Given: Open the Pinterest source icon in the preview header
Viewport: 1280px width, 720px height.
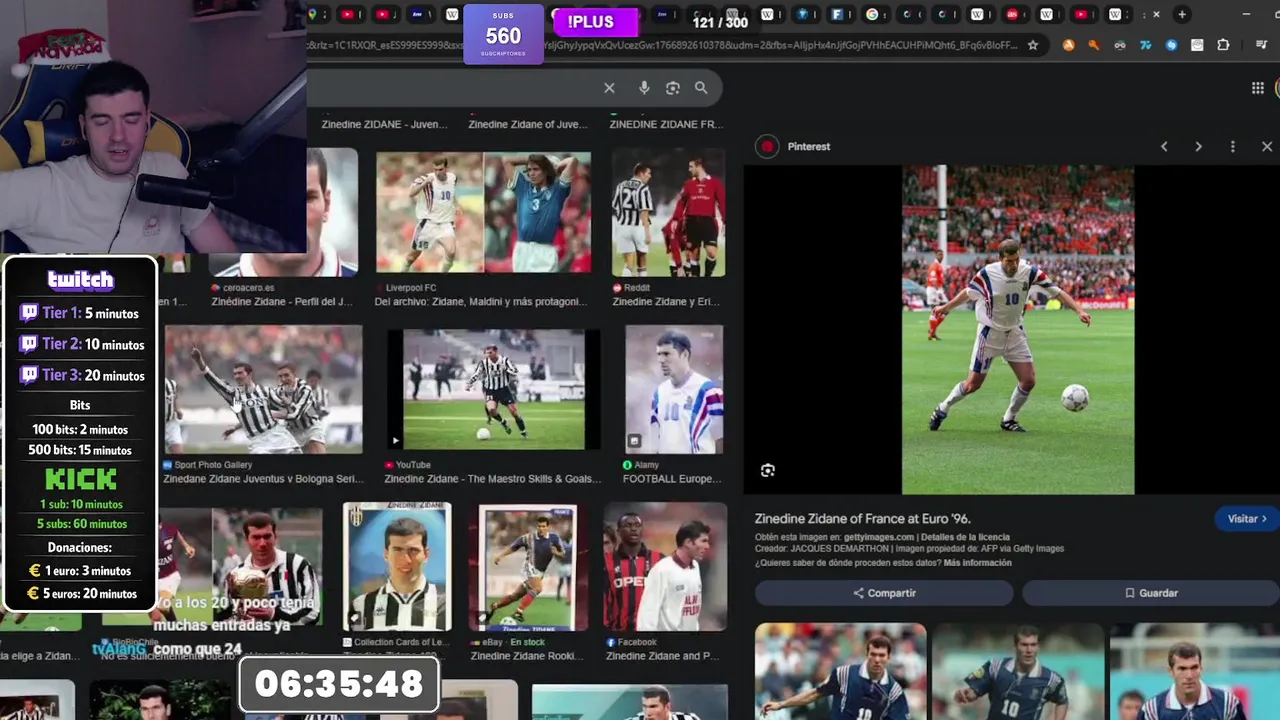Looking at the screenshot, I should [767, 146].
